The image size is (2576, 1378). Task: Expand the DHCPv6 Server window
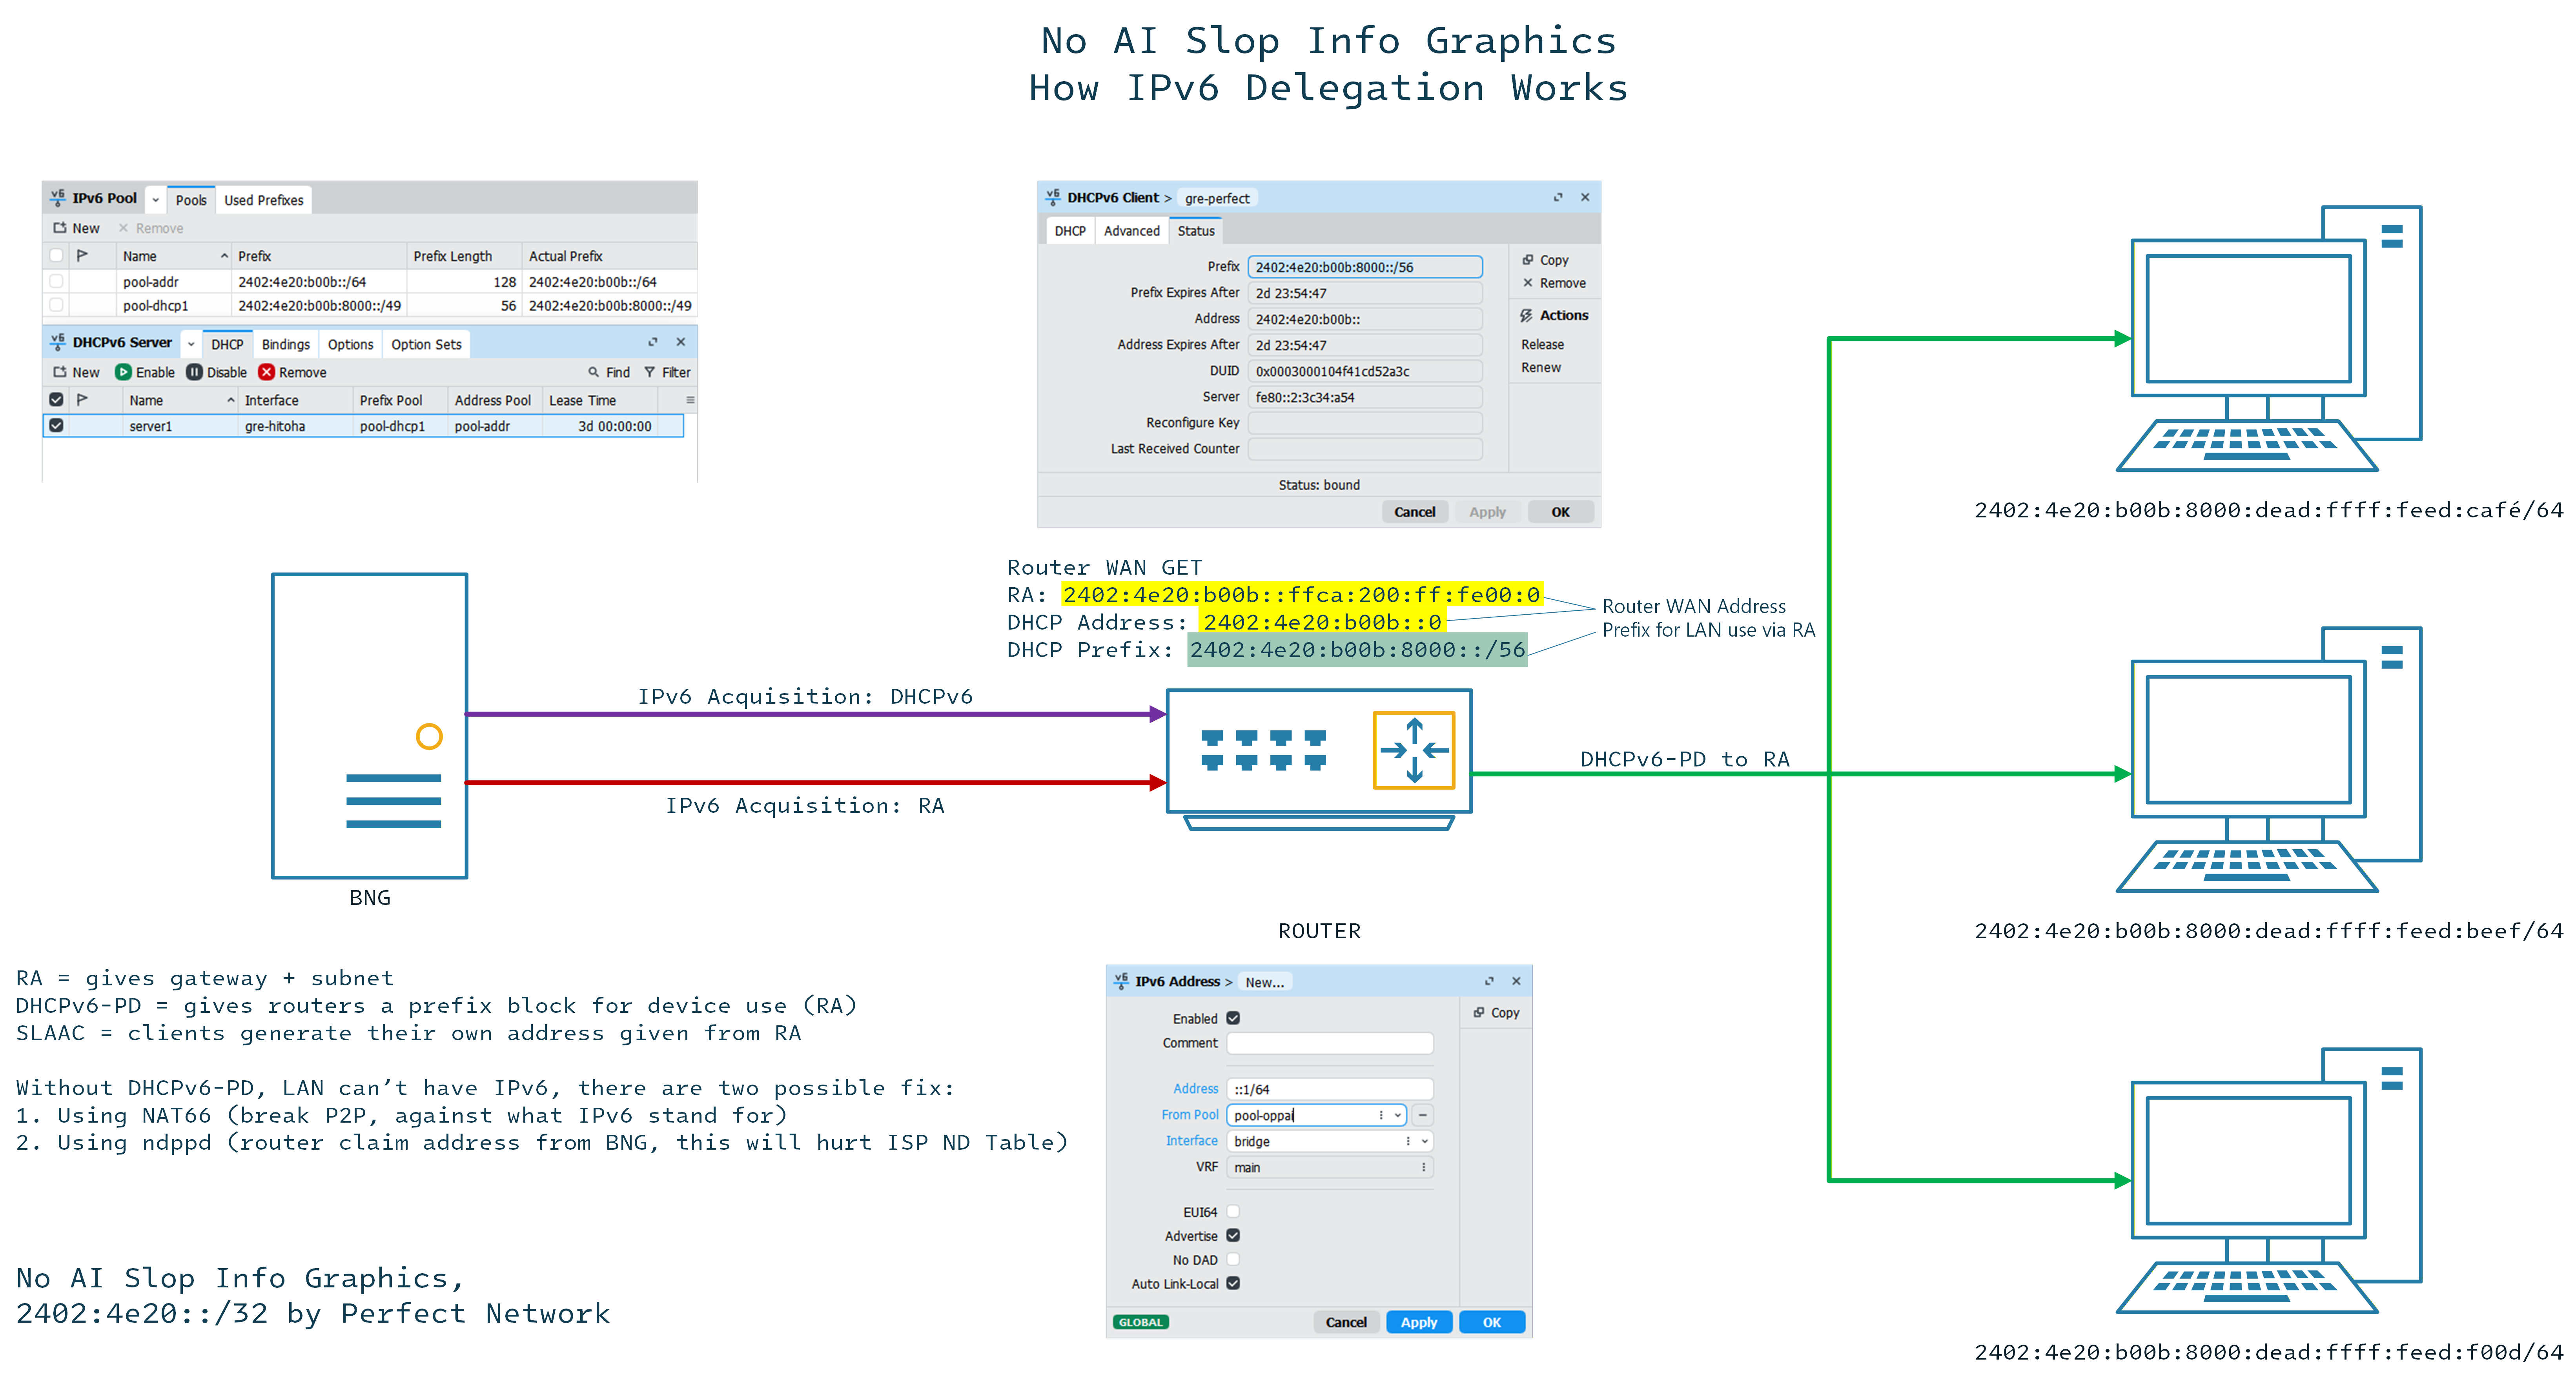653,342
